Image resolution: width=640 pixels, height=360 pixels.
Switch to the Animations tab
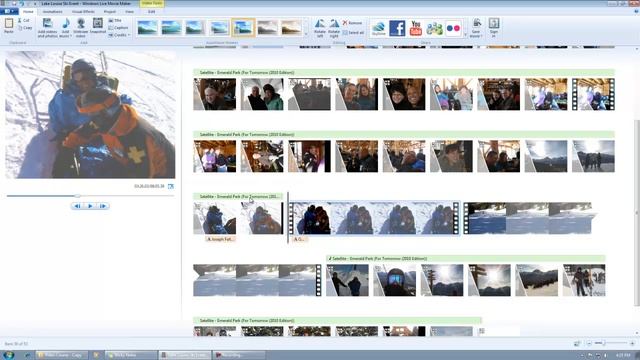click(52, 11)
